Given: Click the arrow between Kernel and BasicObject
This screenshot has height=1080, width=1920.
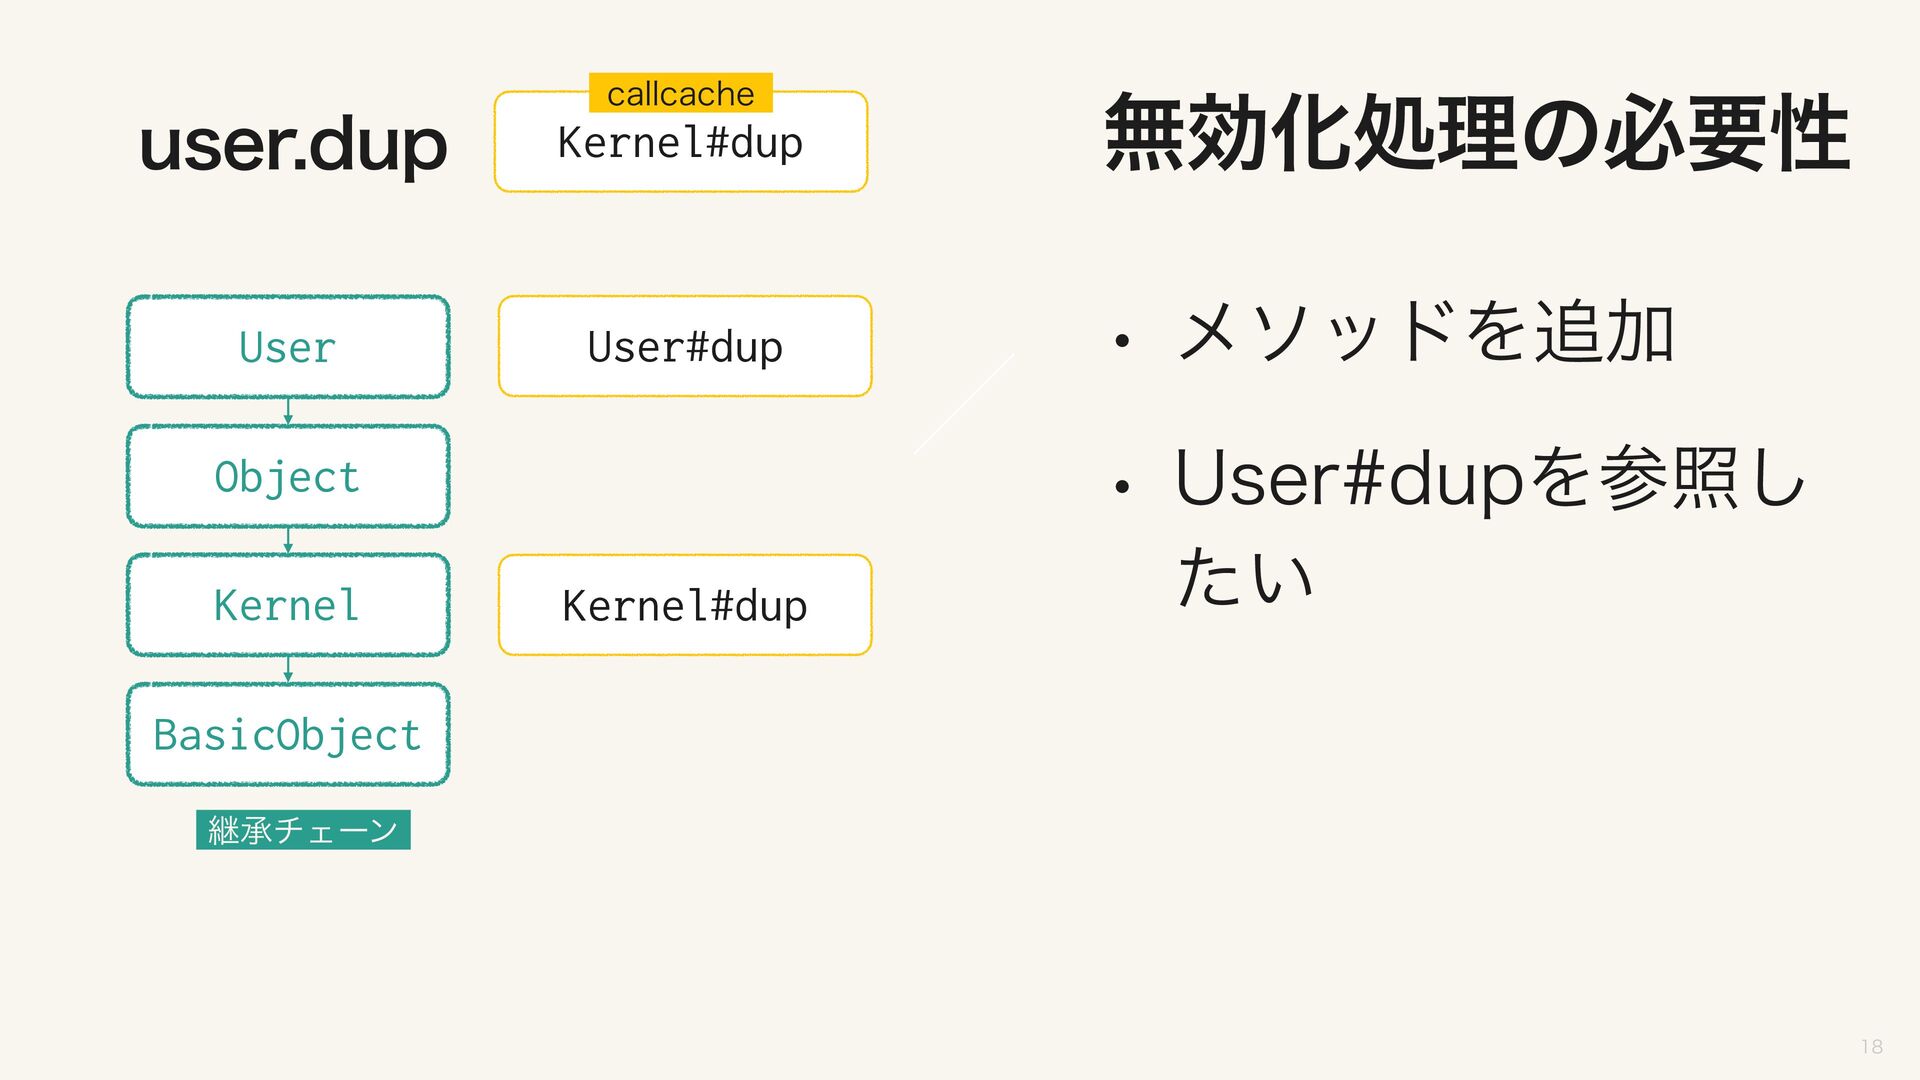Looking at the screenshot, I should [x=288, y=670].
